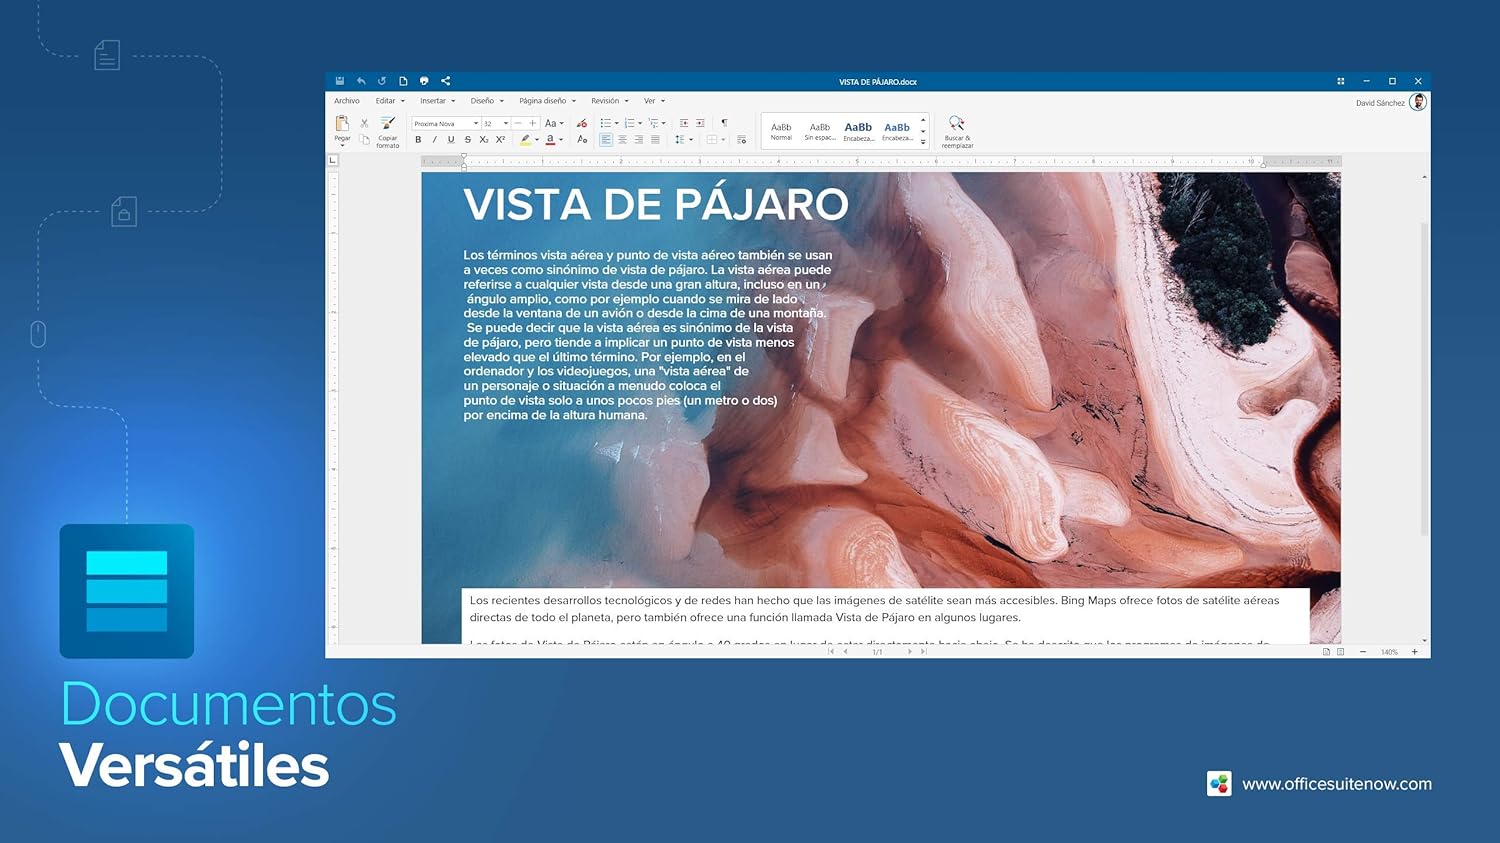The height and width of the screenshot is (843, 1500).
Task: Go to the first page
Action: pos(830,651)
